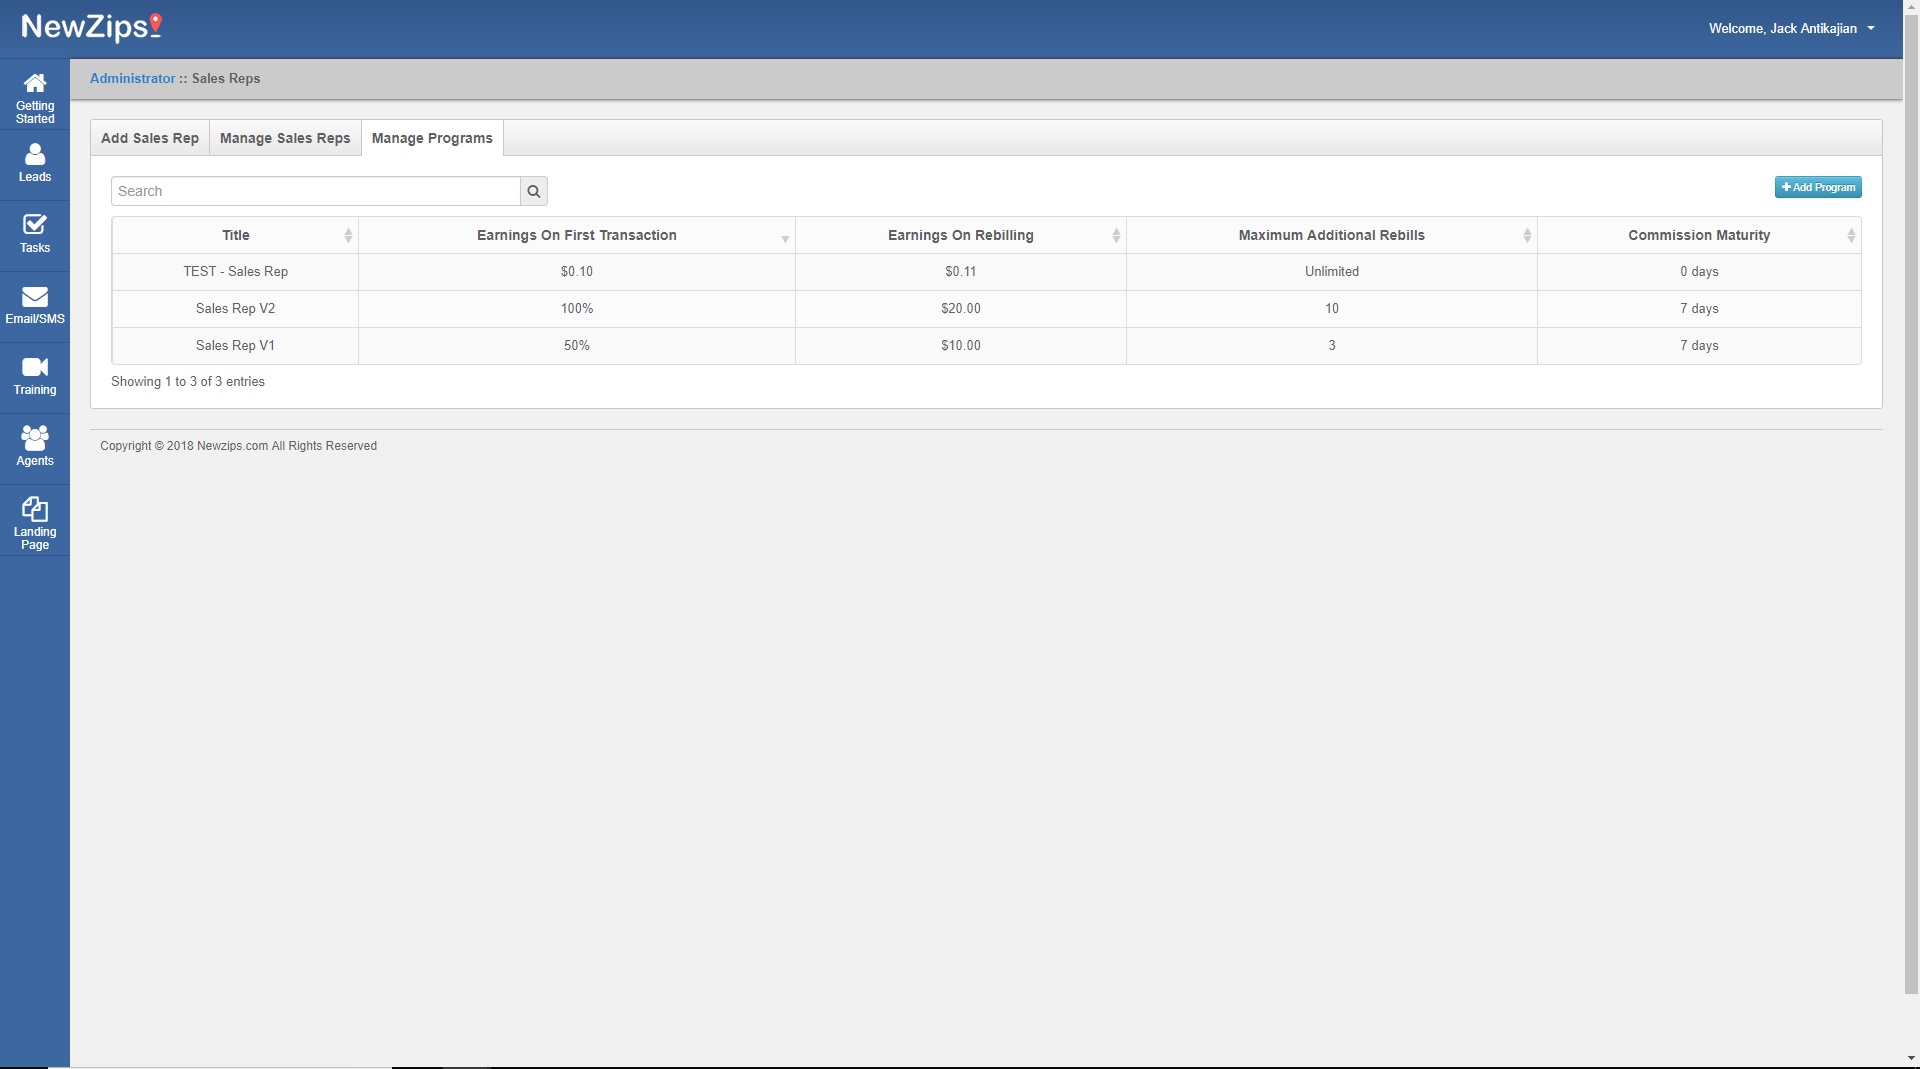Click 7 days in Sales Rep V2 row
The image size is (1920, 1069).
pos(1699,309)
